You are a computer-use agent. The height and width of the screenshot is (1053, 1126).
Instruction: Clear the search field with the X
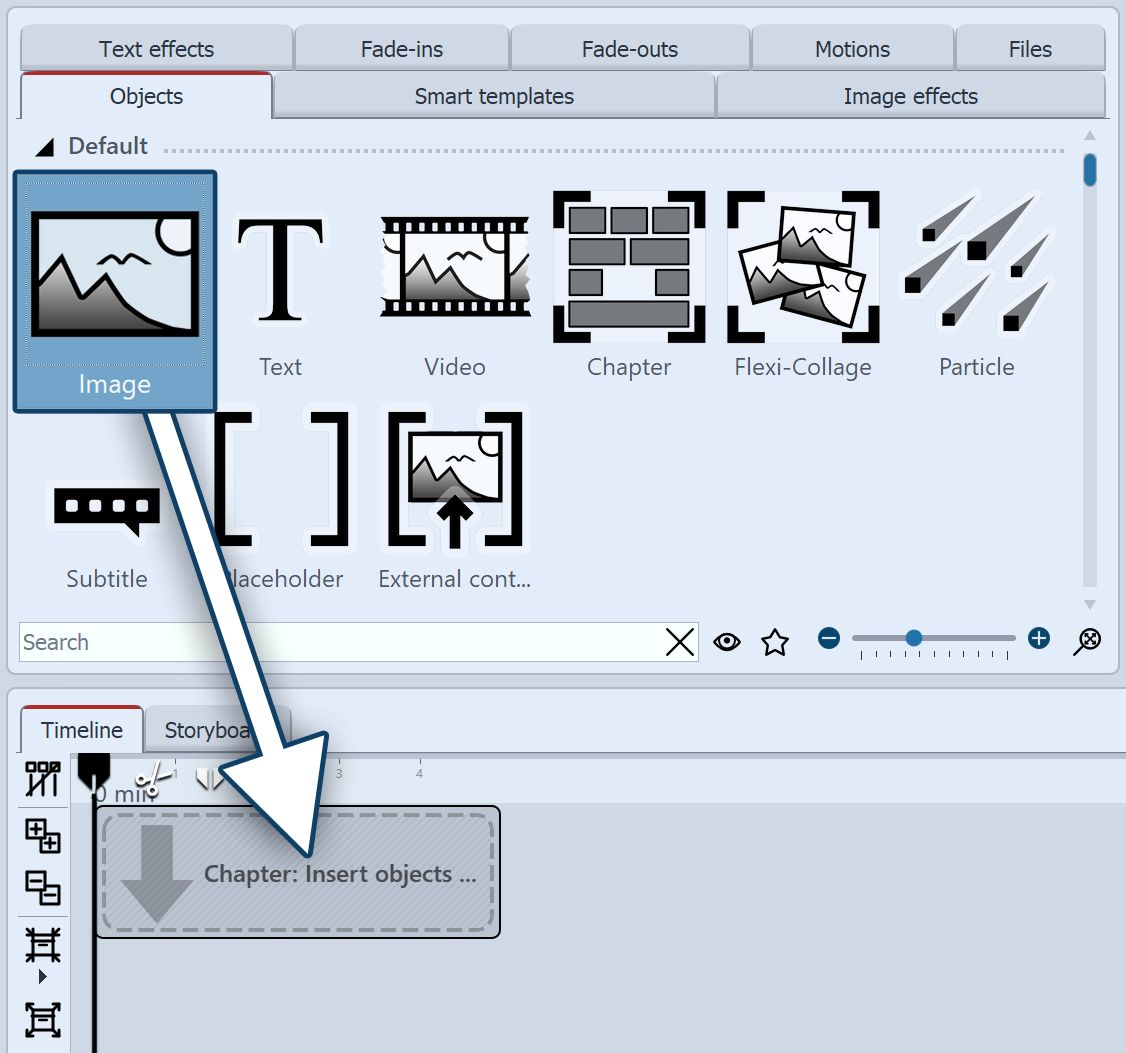(x=680, y=642)
